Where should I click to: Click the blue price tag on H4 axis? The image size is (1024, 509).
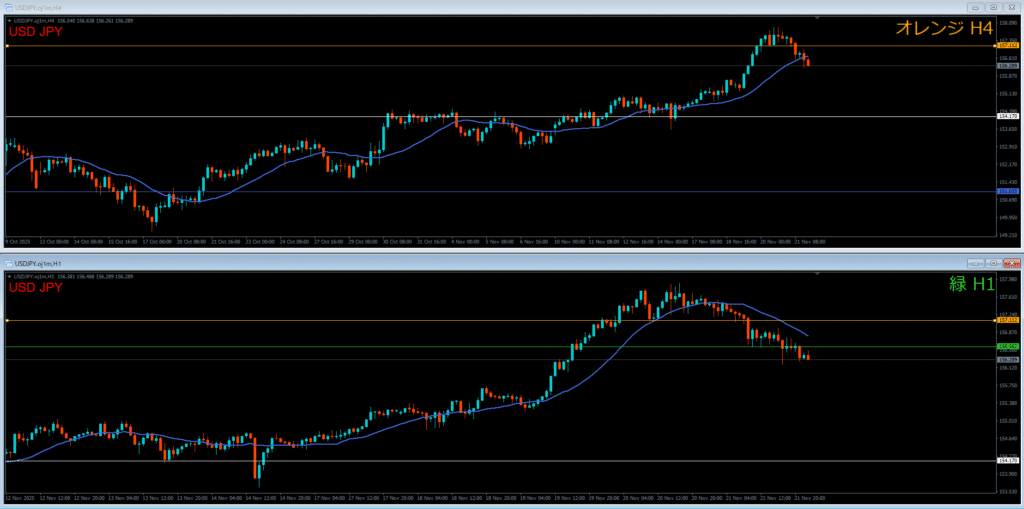[x=1008, y=191]
